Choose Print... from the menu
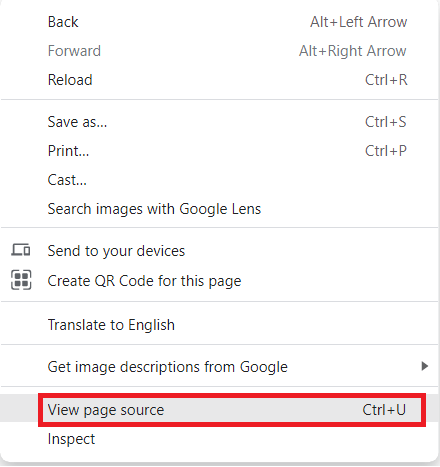Screen dimensions: 440x467 (219, 151)
